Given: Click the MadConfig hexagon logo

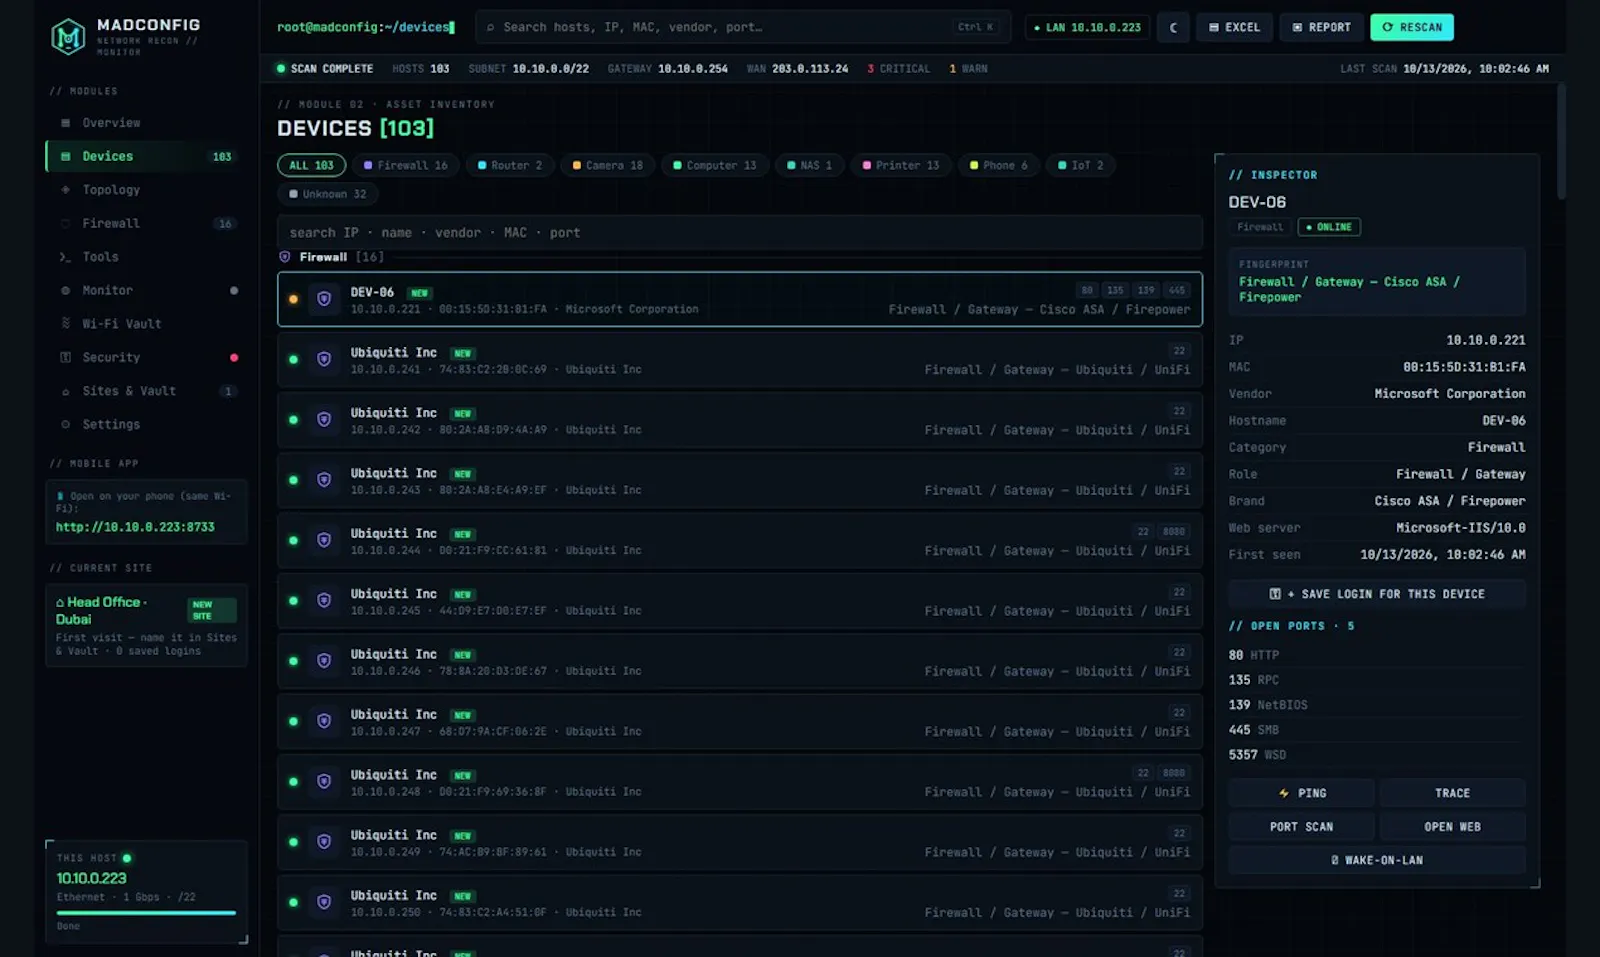Looking at the screenshot, I should [68, 37].
